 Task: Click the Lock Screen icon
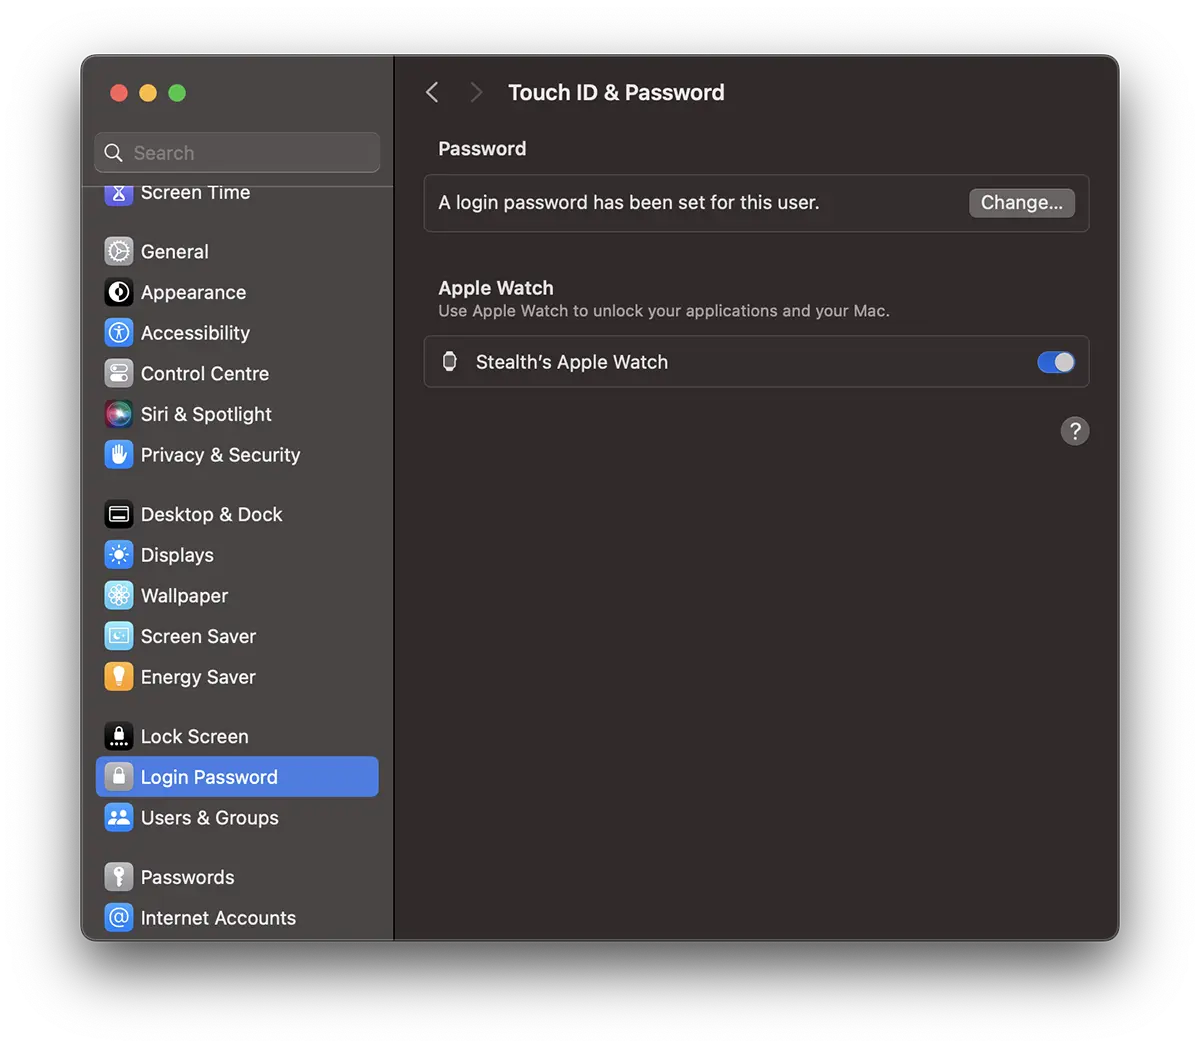point(119,736)
